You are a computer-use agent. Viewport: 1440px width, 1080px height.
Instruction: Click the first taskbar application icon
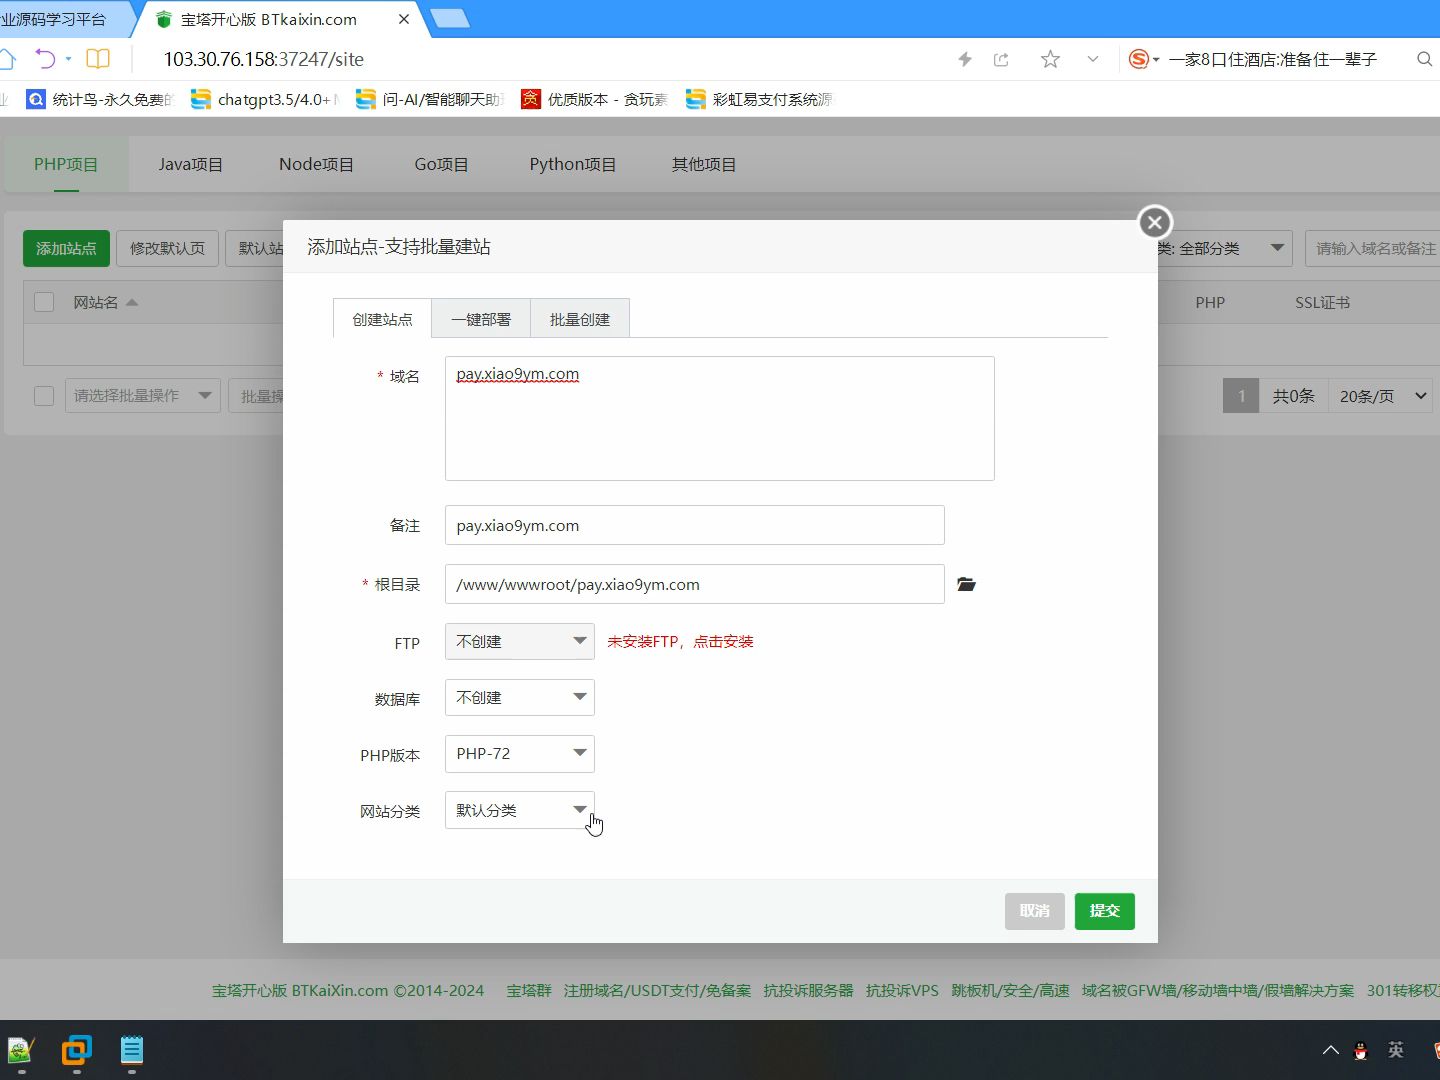point(21,1051)
